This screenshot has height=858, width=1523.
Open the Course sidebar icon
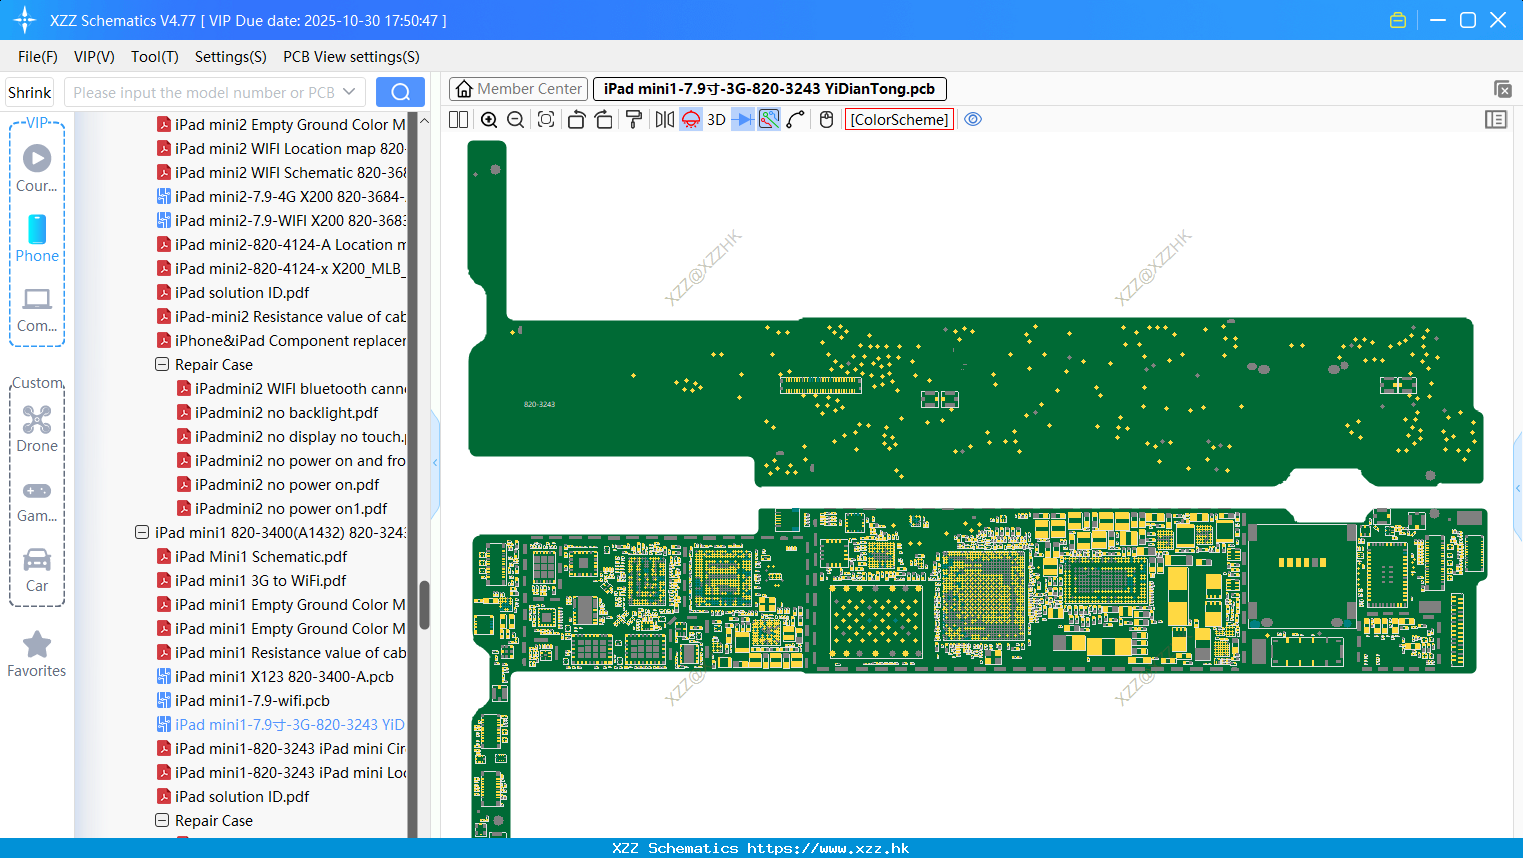click(x=37, y=168)
